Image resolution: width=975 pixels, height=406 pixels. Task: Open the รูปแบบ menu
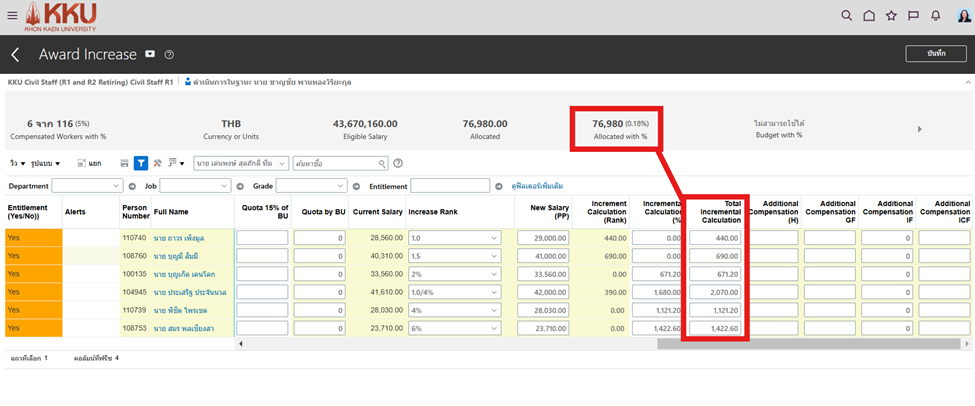tap(46, 163)
